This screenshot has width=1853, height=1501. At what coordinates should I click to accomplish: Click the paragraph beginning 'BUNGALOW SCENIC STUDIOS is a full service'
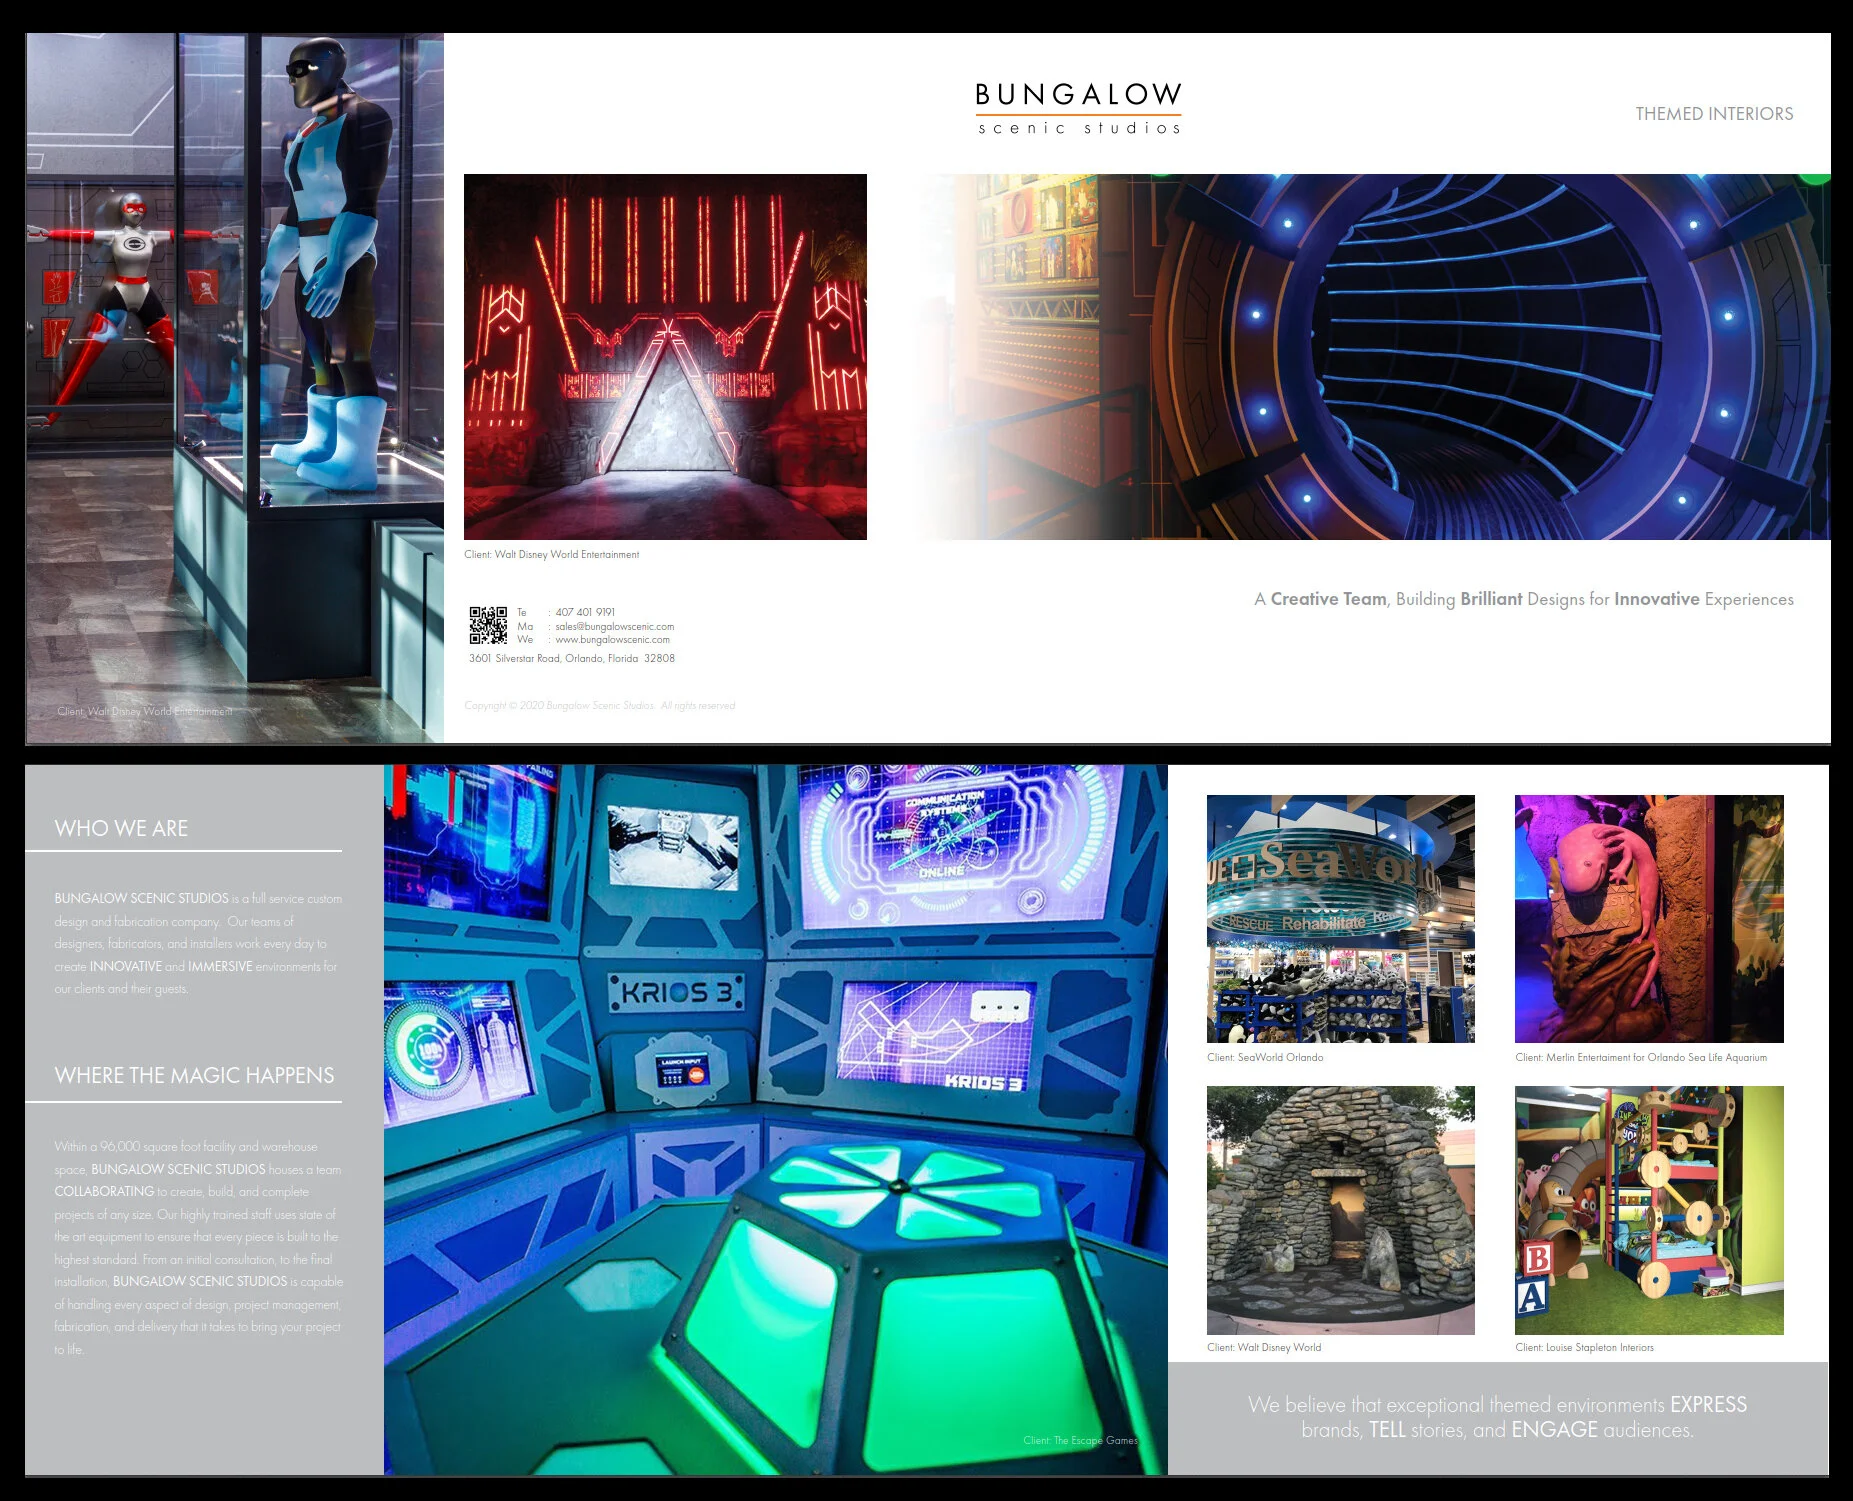pos(198,943)
